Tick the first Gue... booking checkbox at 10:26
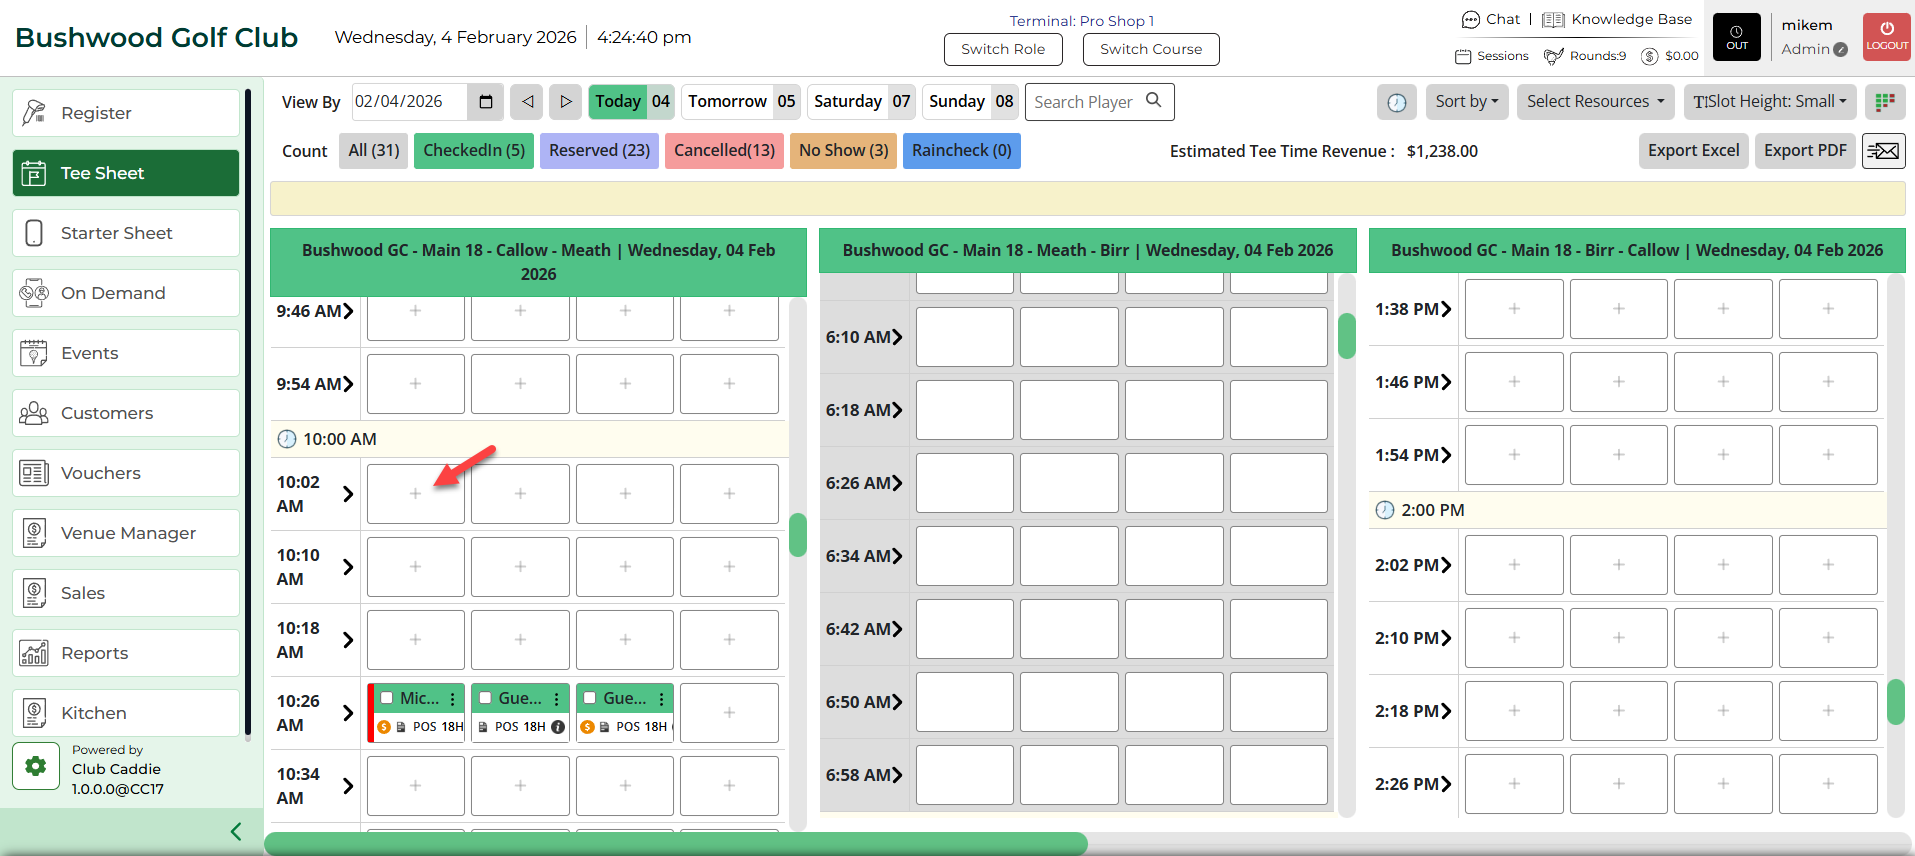This screenshot has height=856, width=1915. [x=485, y=698]
